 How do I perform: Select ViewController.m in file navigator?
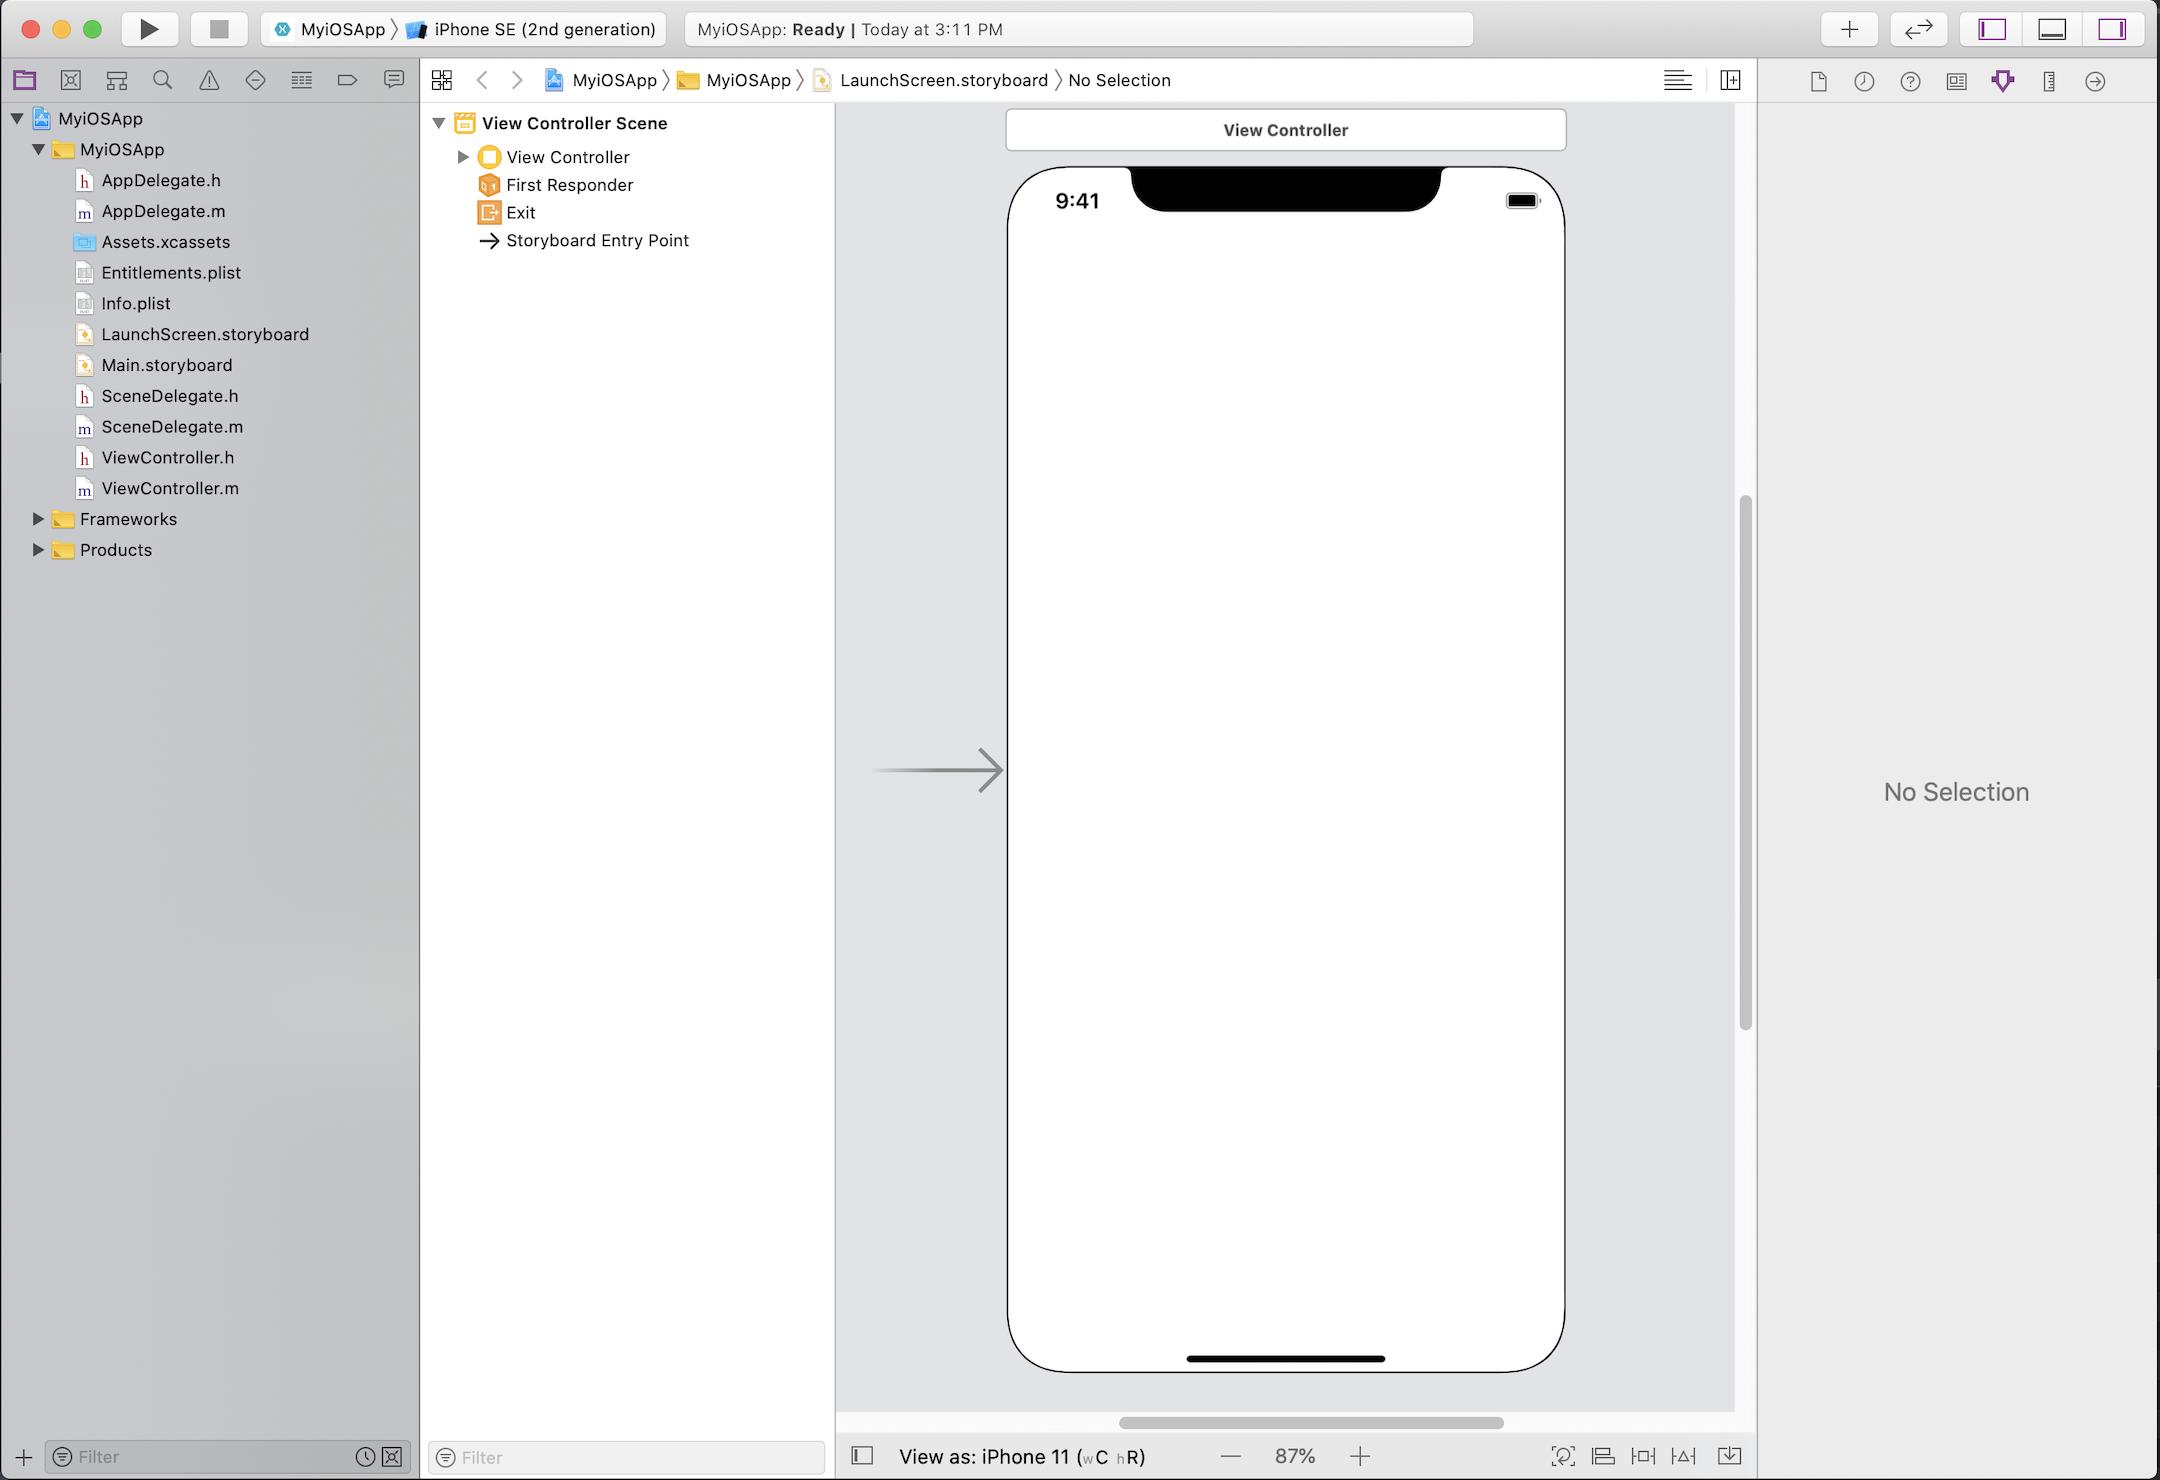click(x=171, y=487)
